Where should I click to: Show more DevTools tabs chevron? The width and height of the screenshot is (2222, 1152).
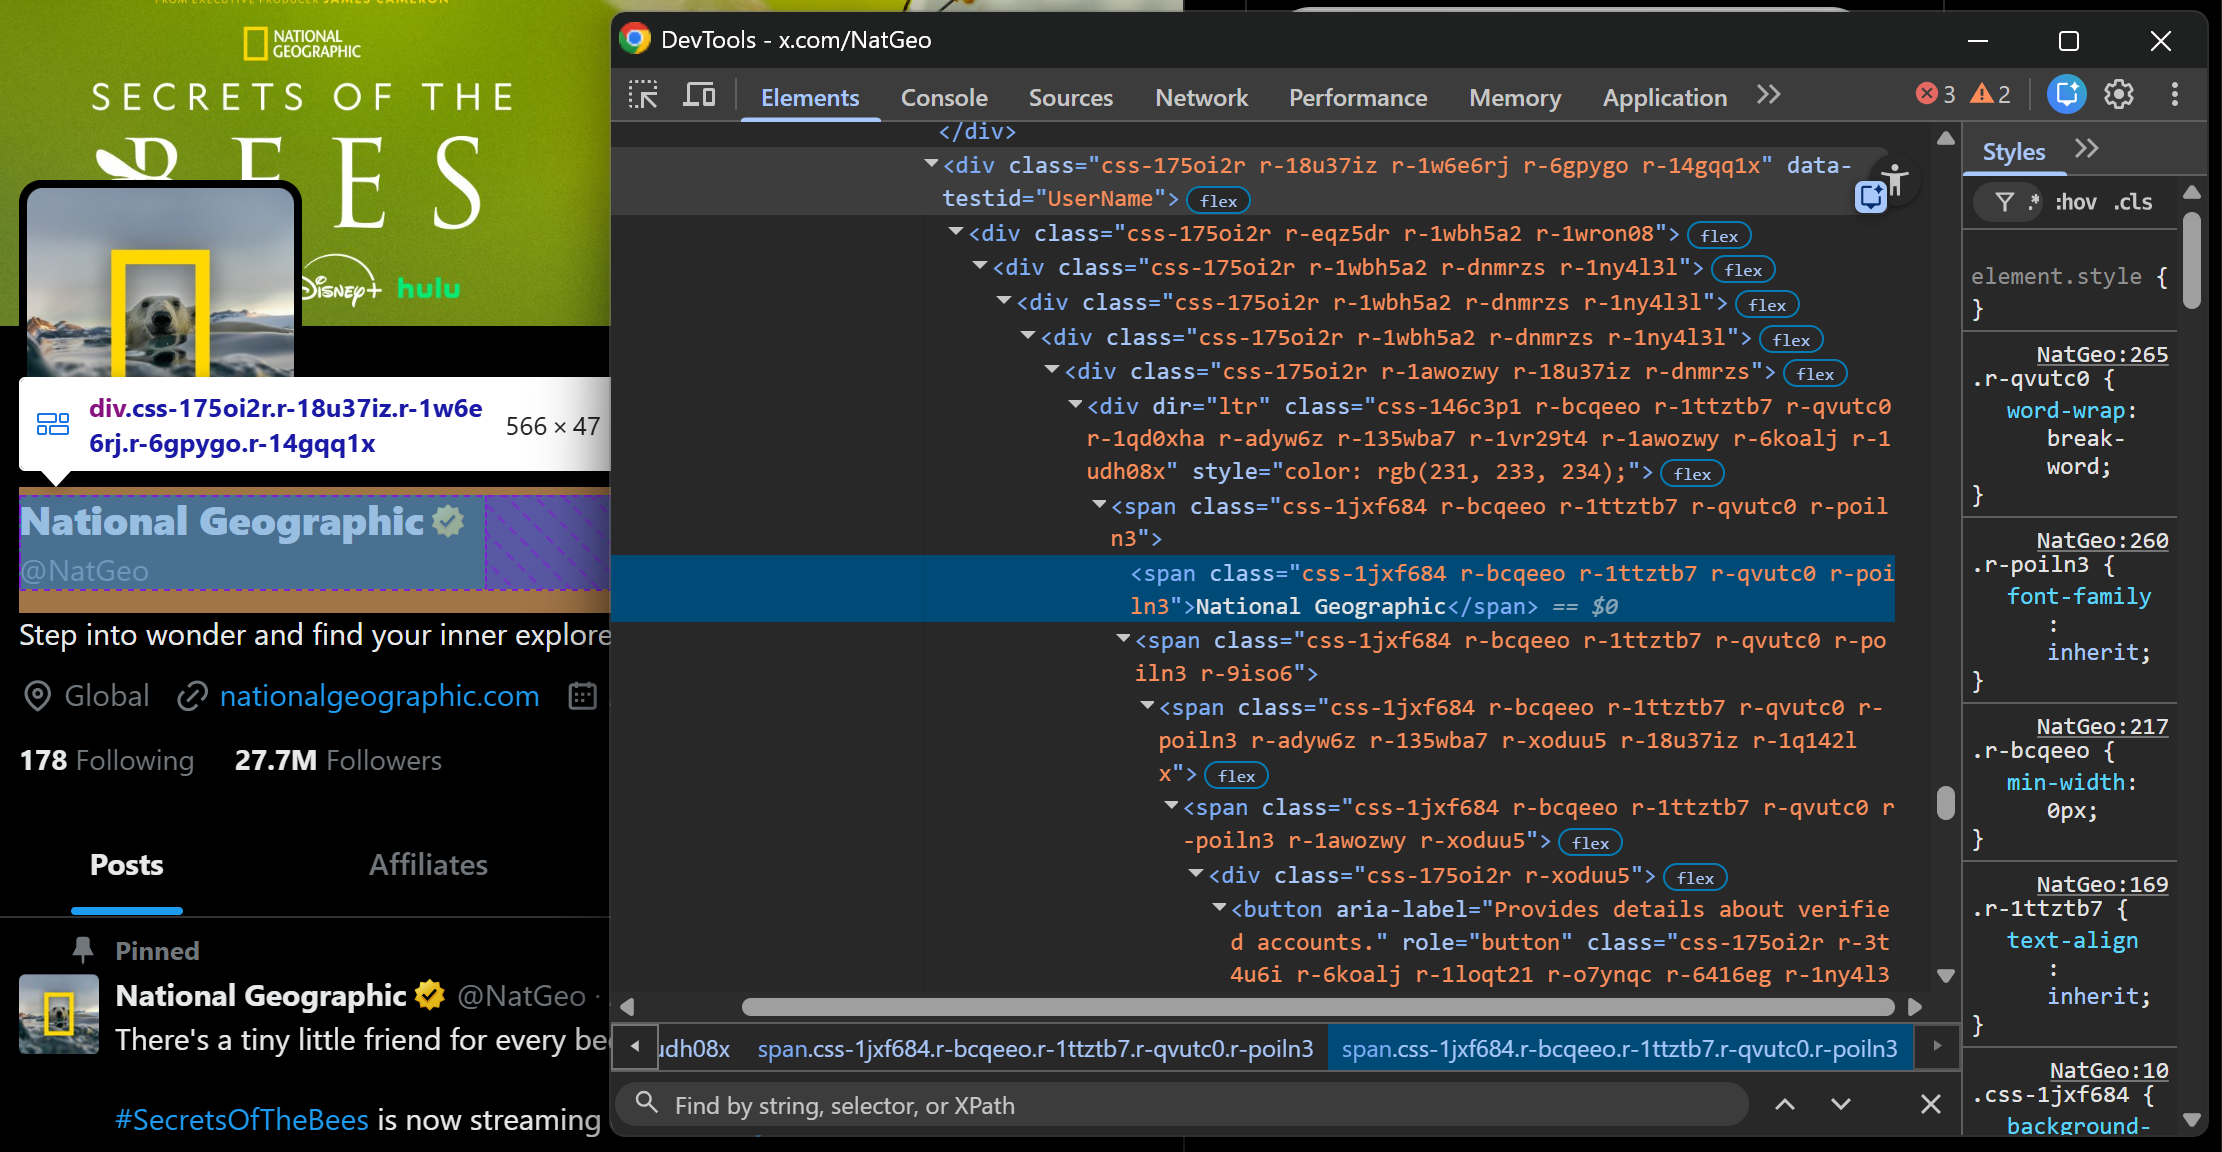pyautogui.click(x=1769, y=95)
